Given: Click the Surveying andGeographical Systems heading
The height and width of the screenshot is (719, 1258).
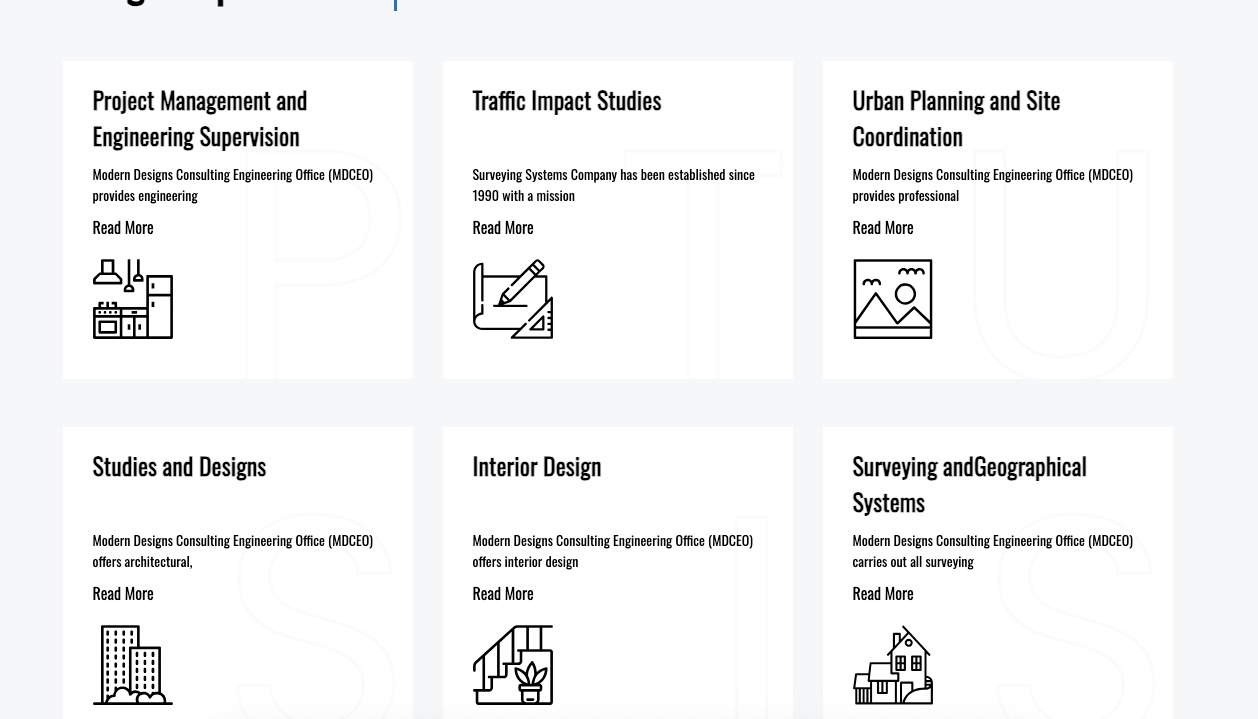Looking at the screenshot, I should coord(969,484).
